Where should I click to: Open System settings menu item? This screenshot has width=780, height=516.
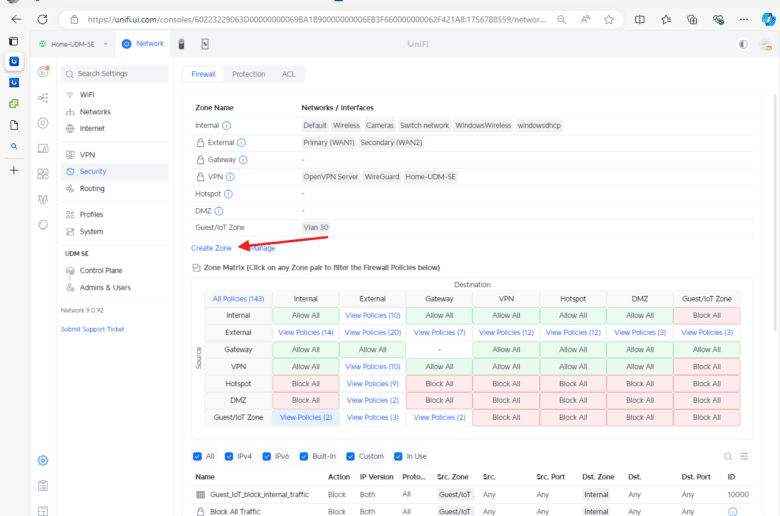click(115, 232)
